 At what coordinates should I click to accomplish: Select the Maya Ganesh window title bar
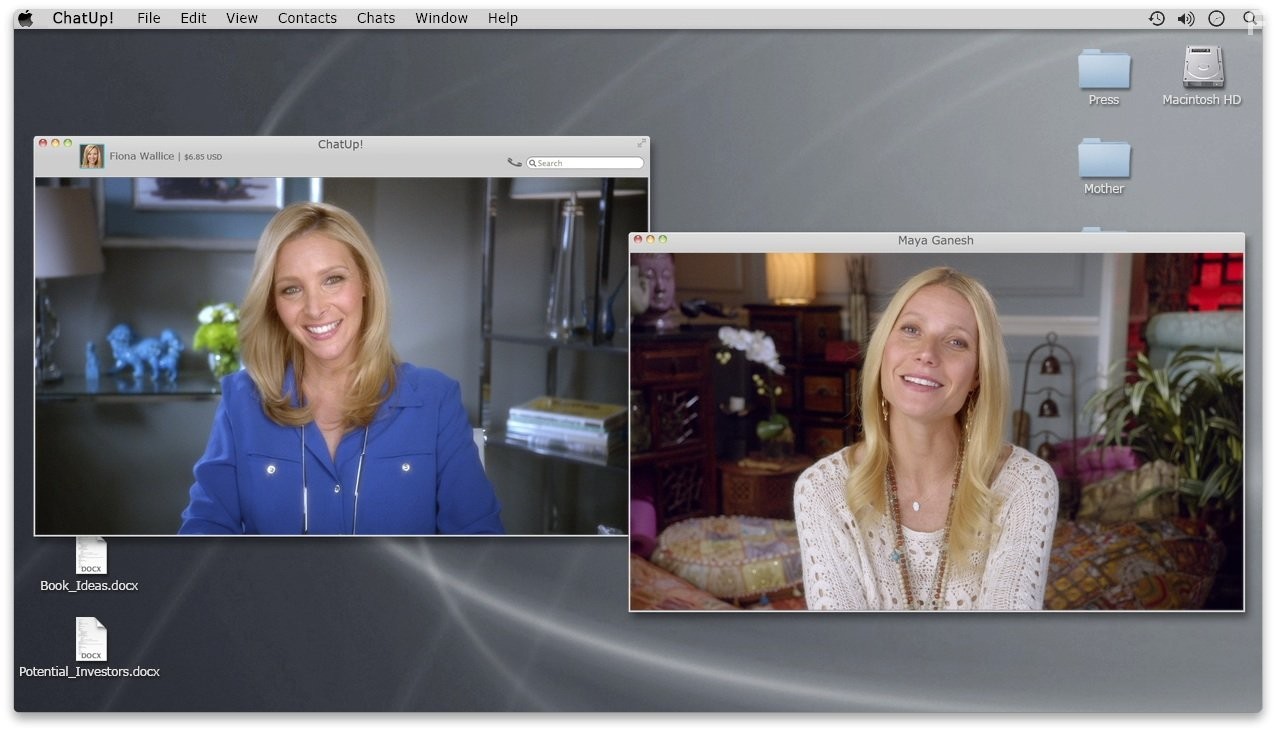click(x=935, y=240)
